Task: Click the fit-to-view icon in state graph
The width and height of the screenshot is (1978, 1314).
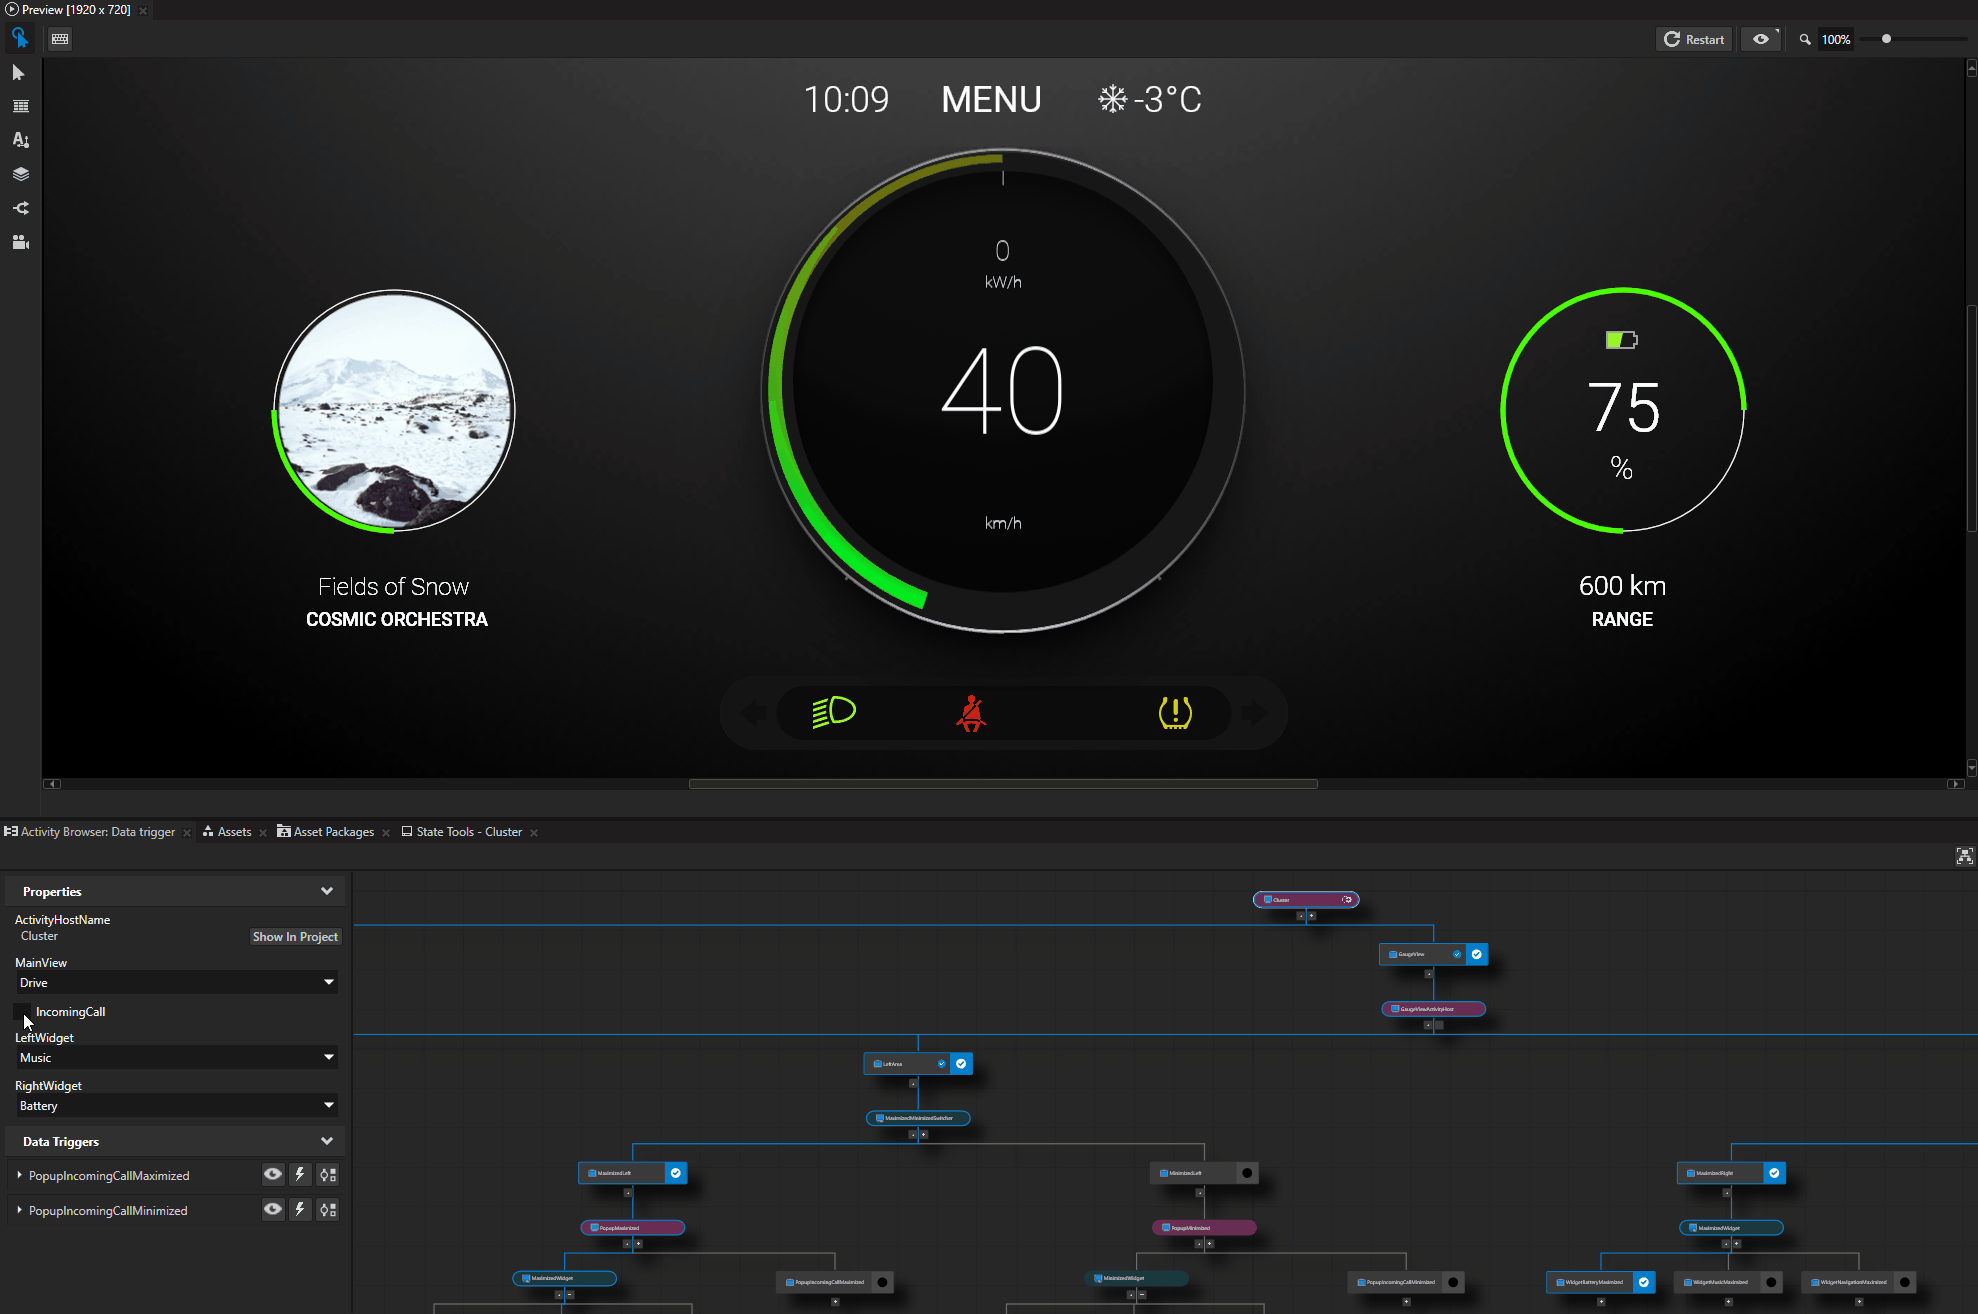Action: pos(1964,856)
